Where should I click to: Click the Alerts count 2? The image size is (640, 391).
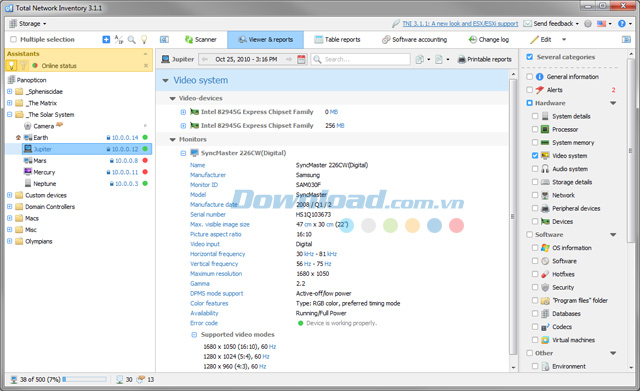pyautogui.click(x=613, y=90)
